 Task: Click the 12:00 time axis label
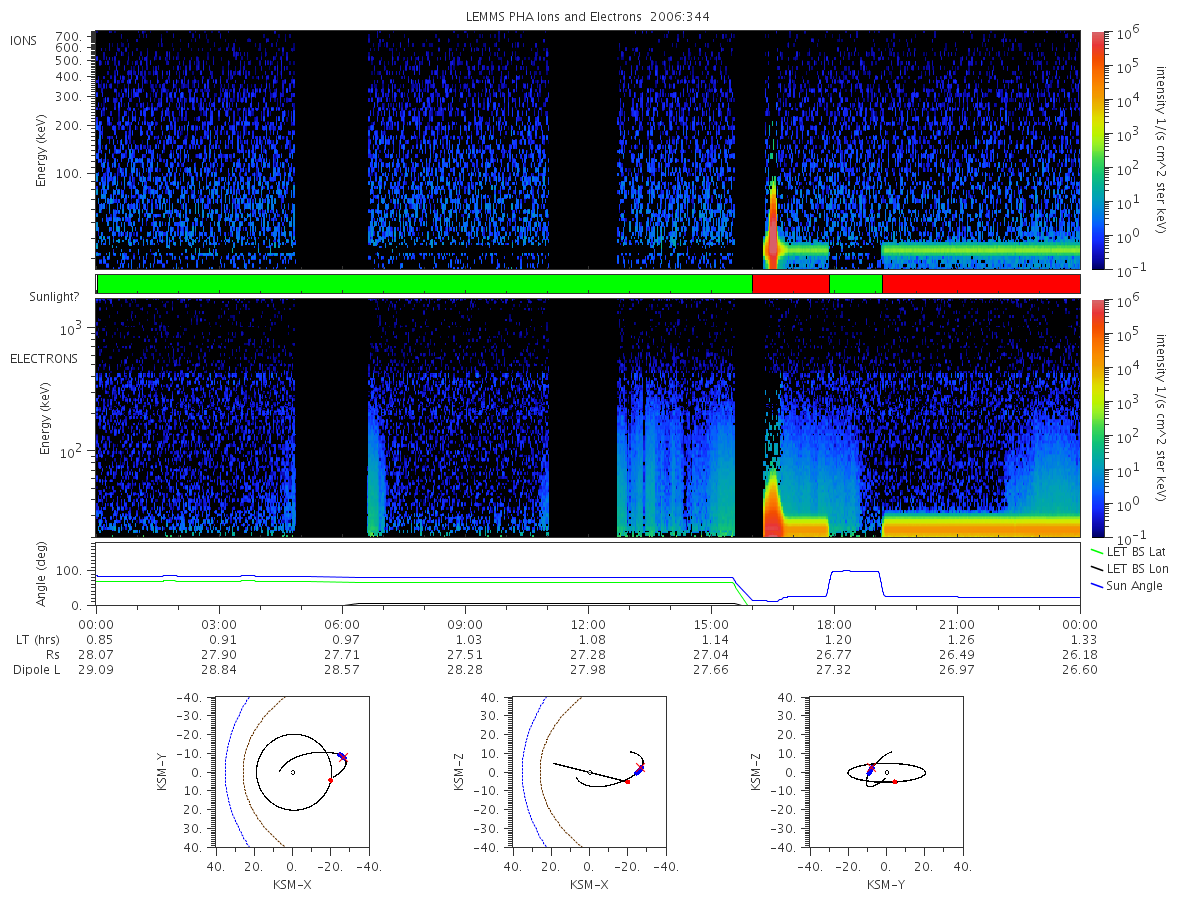pos(588,623)
